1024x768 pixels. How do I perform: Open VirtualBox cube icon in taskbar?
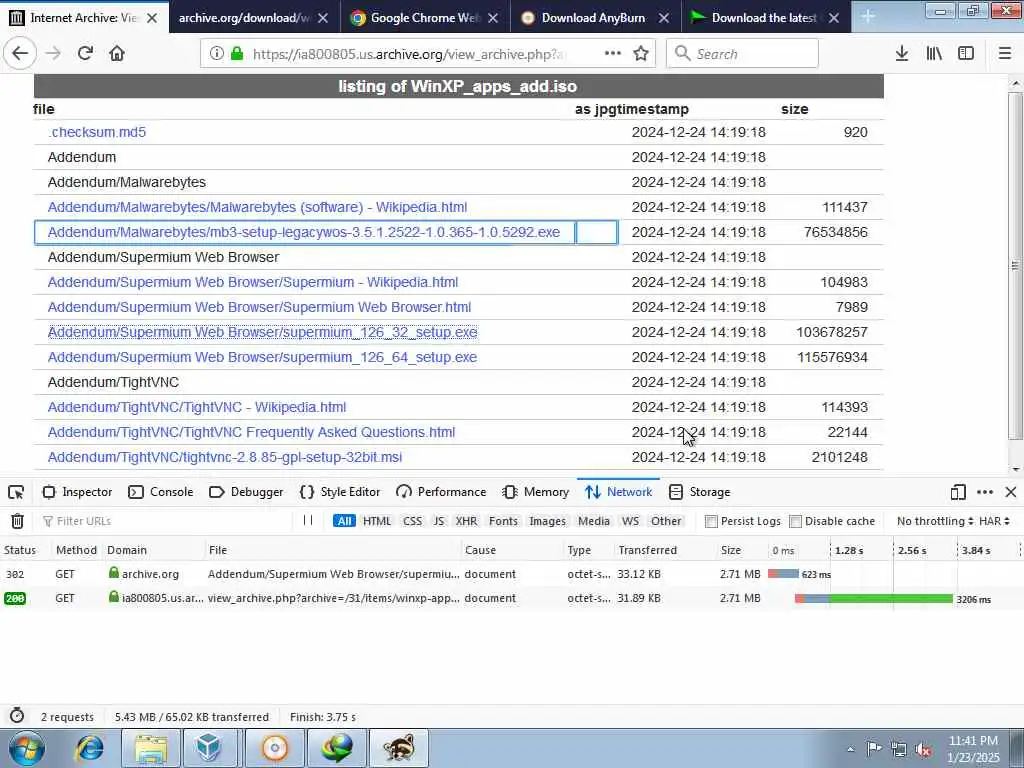pyautogui.click(x=210, y=748)
